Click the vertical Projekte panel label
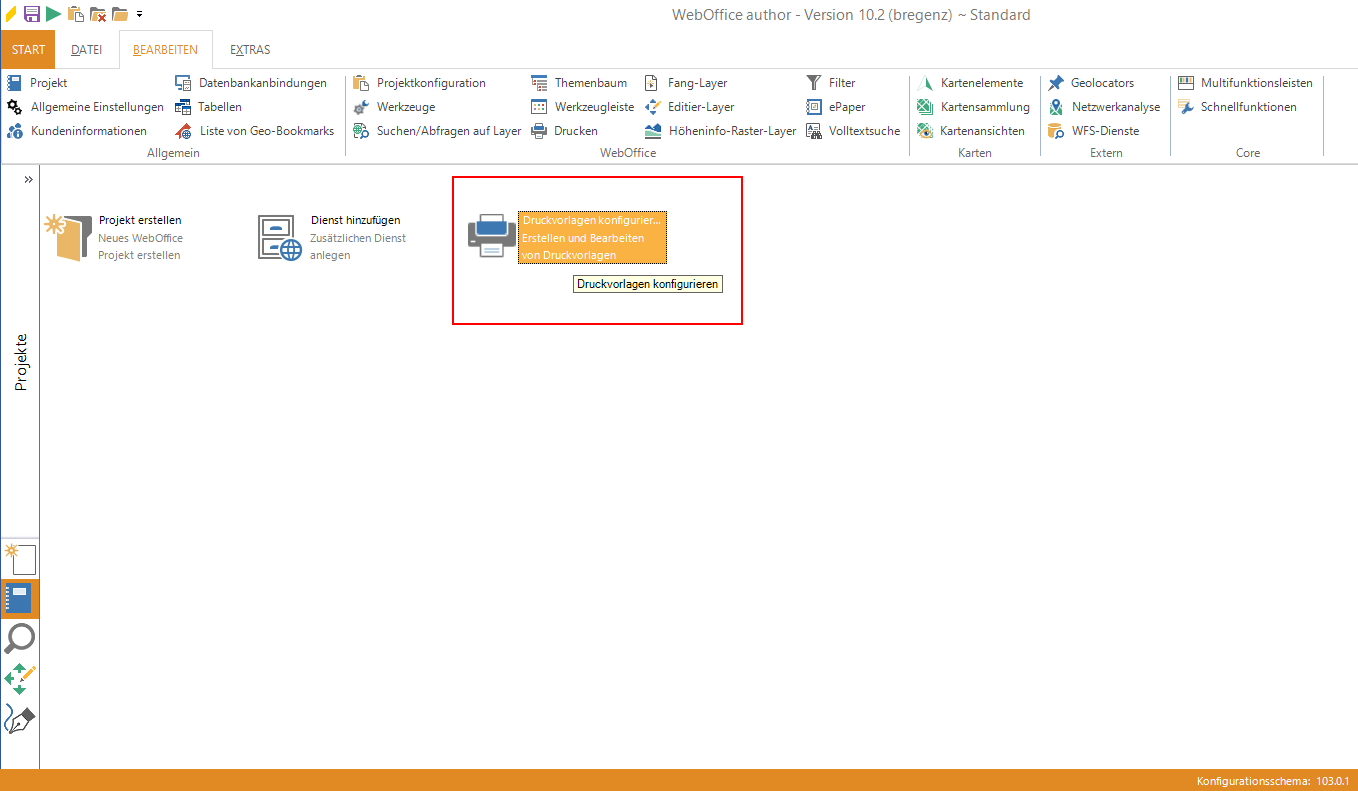The width and height of the screenshot is (1358, 791). (x=21, y=362)
